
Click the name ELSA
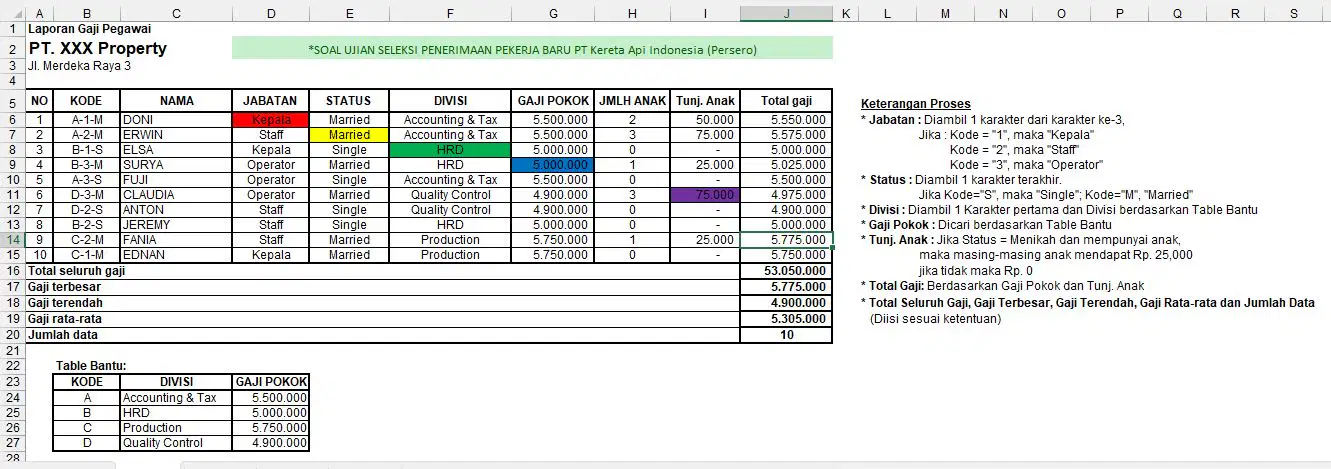138,149
